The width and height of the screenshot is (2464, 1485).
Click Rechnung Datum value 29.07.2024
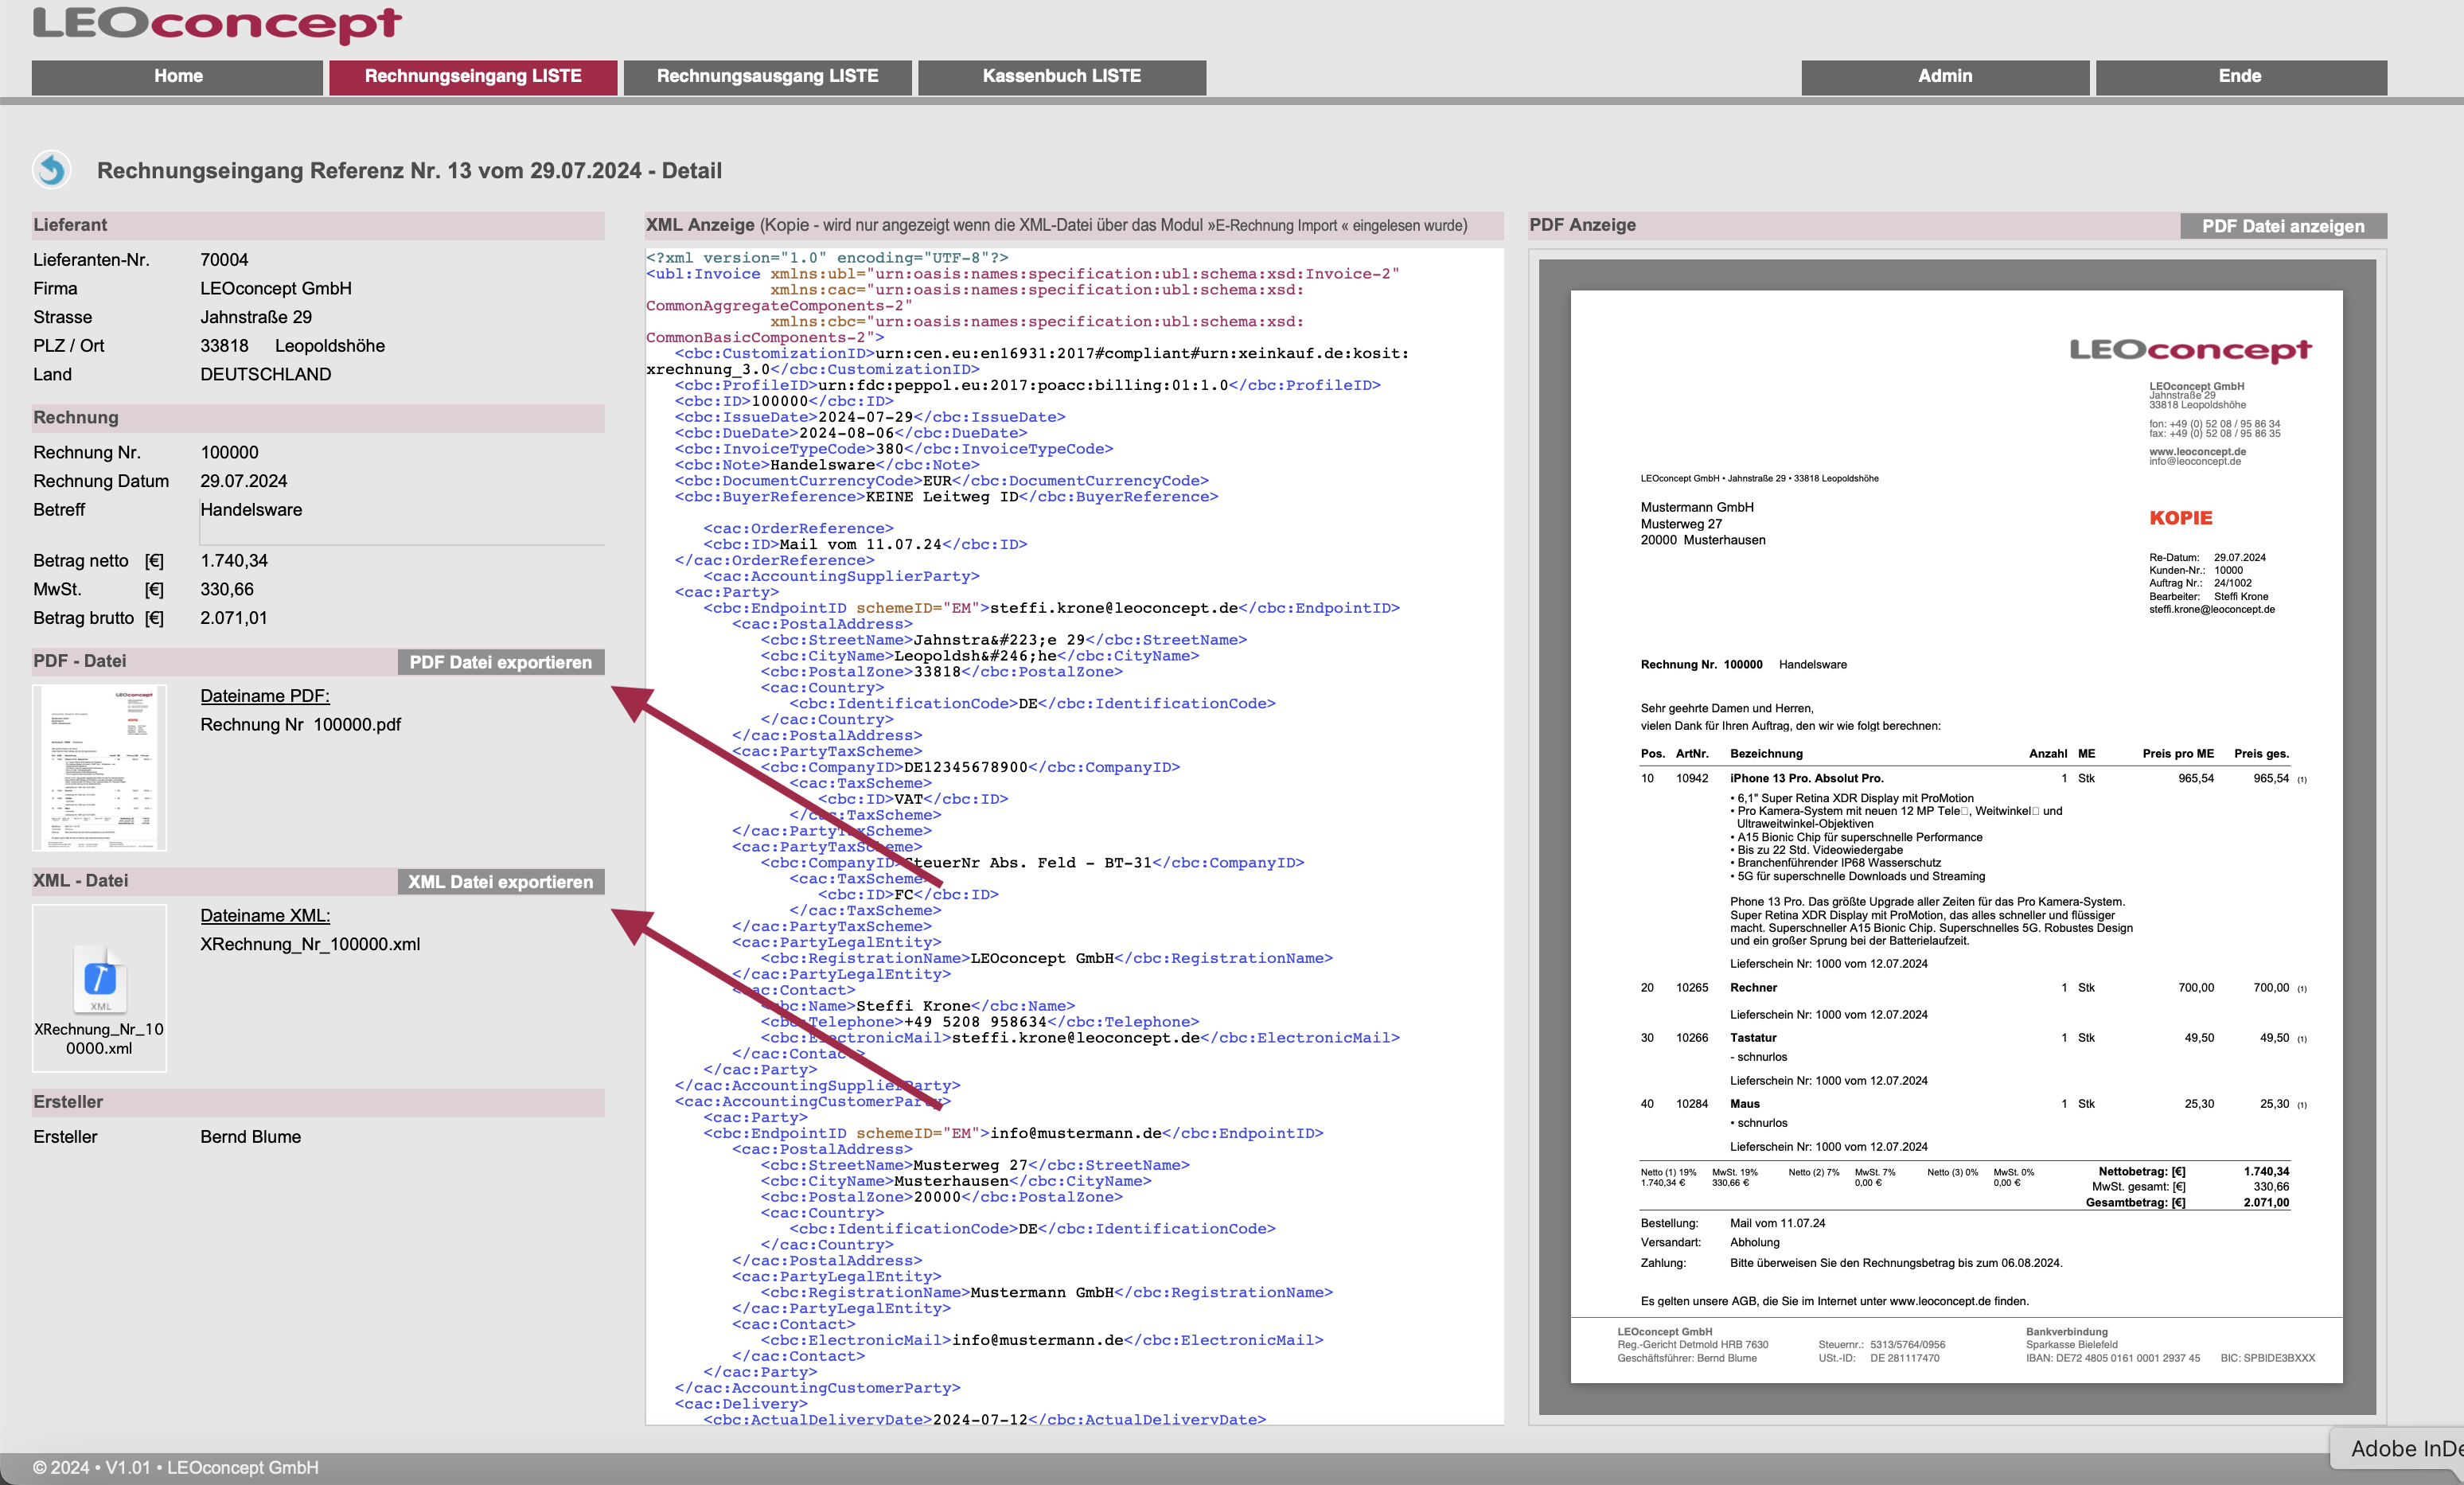[243, 481]
